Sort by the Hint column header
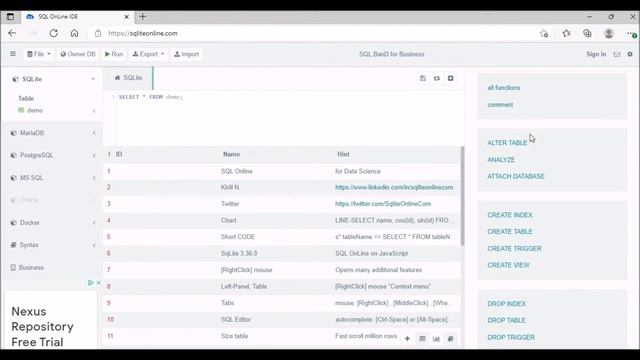The width and height of the screenshot is (640, 360). pyautogui.click(x=343, y=154)
